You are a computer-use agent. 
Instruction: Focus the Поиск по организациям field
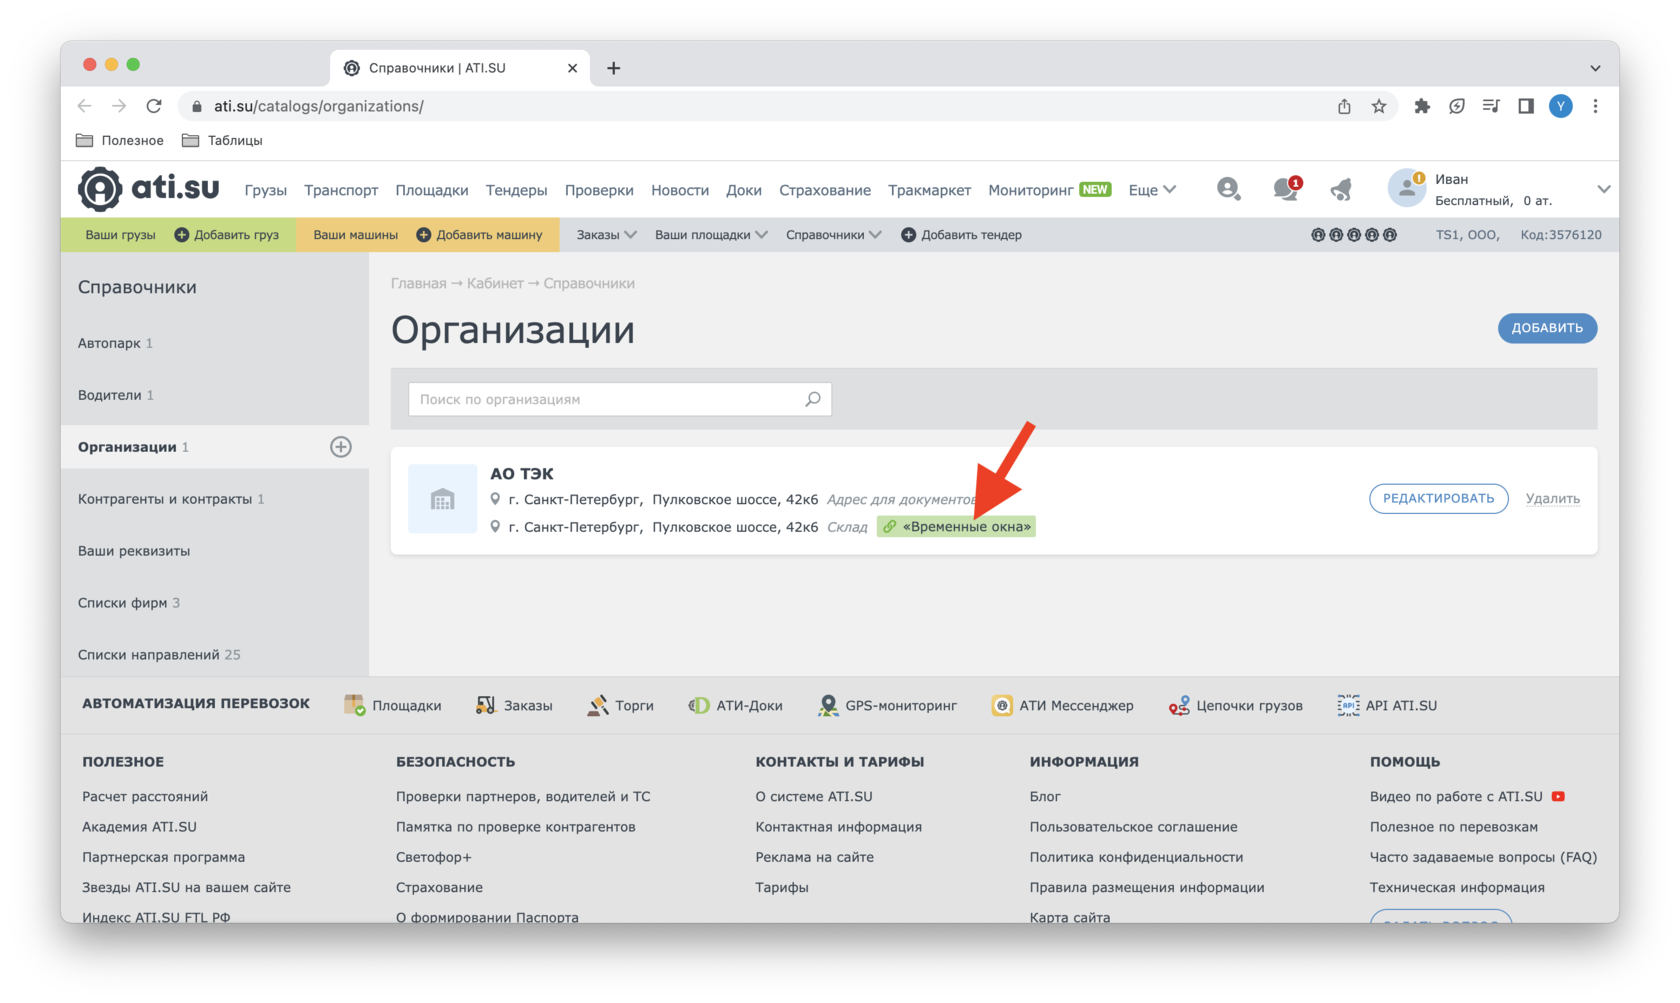pos(620,399)
